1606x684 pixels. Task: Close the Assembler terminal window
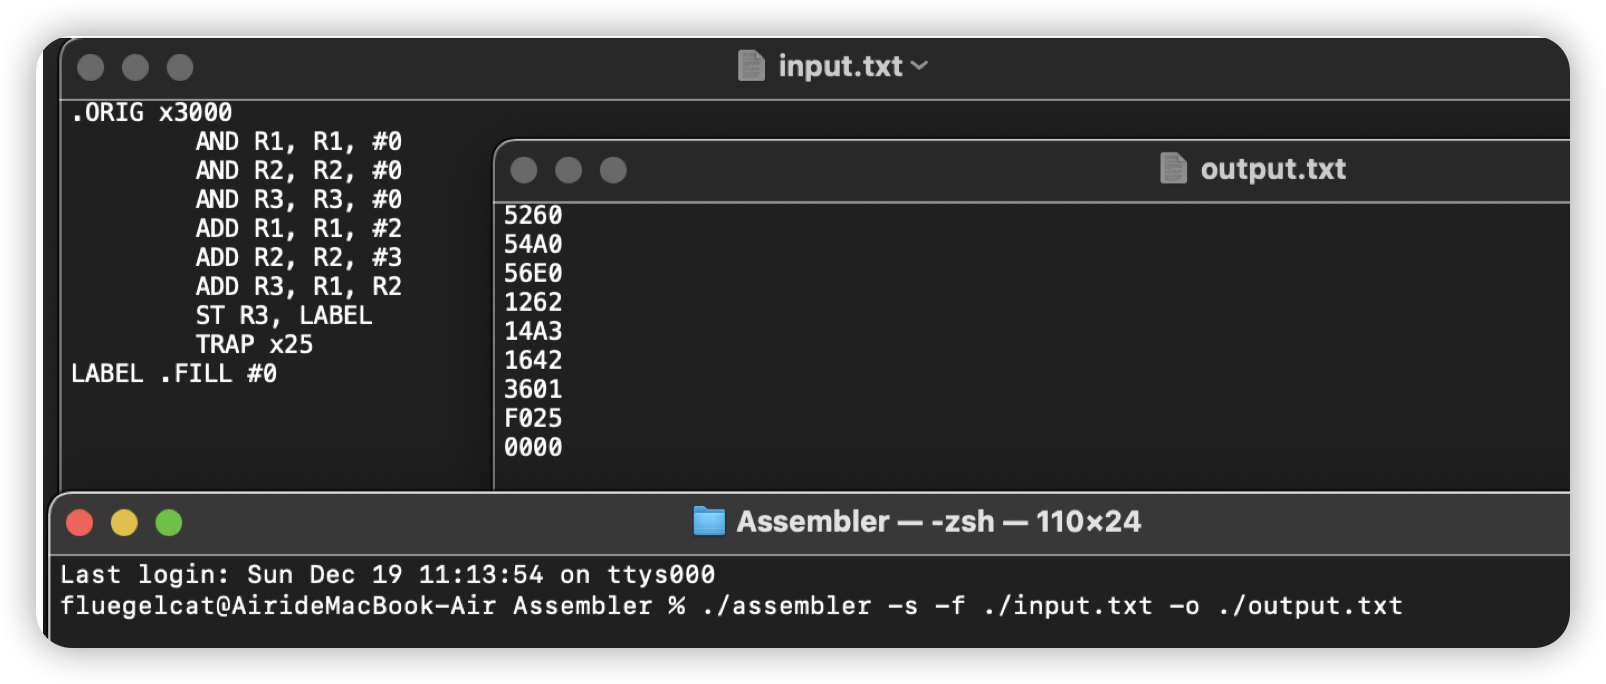point(80,522)
